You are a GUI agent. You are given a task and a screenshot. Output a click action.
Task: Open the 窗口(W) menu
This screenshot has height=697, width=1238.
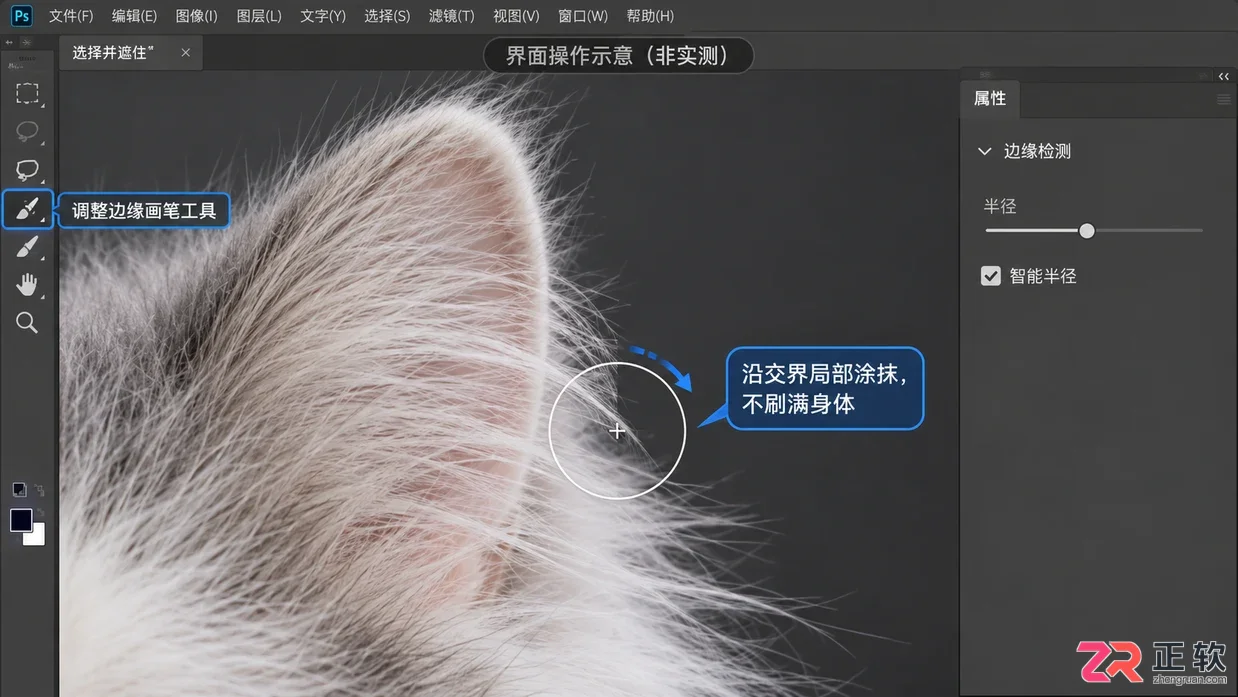click(582, 16)
